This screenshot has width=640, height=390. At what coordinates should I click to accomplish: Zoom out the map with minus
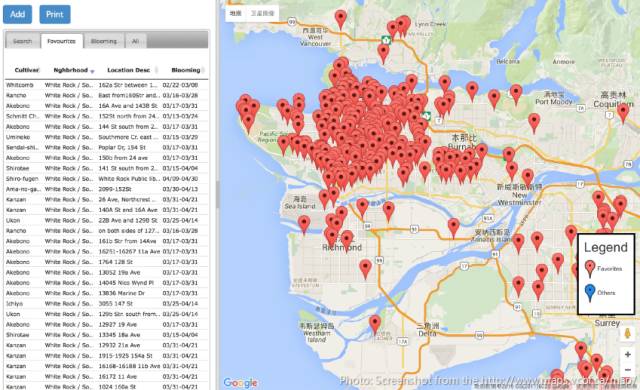[628, 370]
